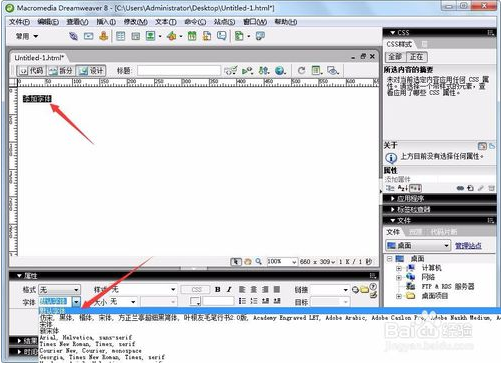Insert a date from the toolbar
The height and width of the screenshot is (372, 502).
(x=192, y=36)
